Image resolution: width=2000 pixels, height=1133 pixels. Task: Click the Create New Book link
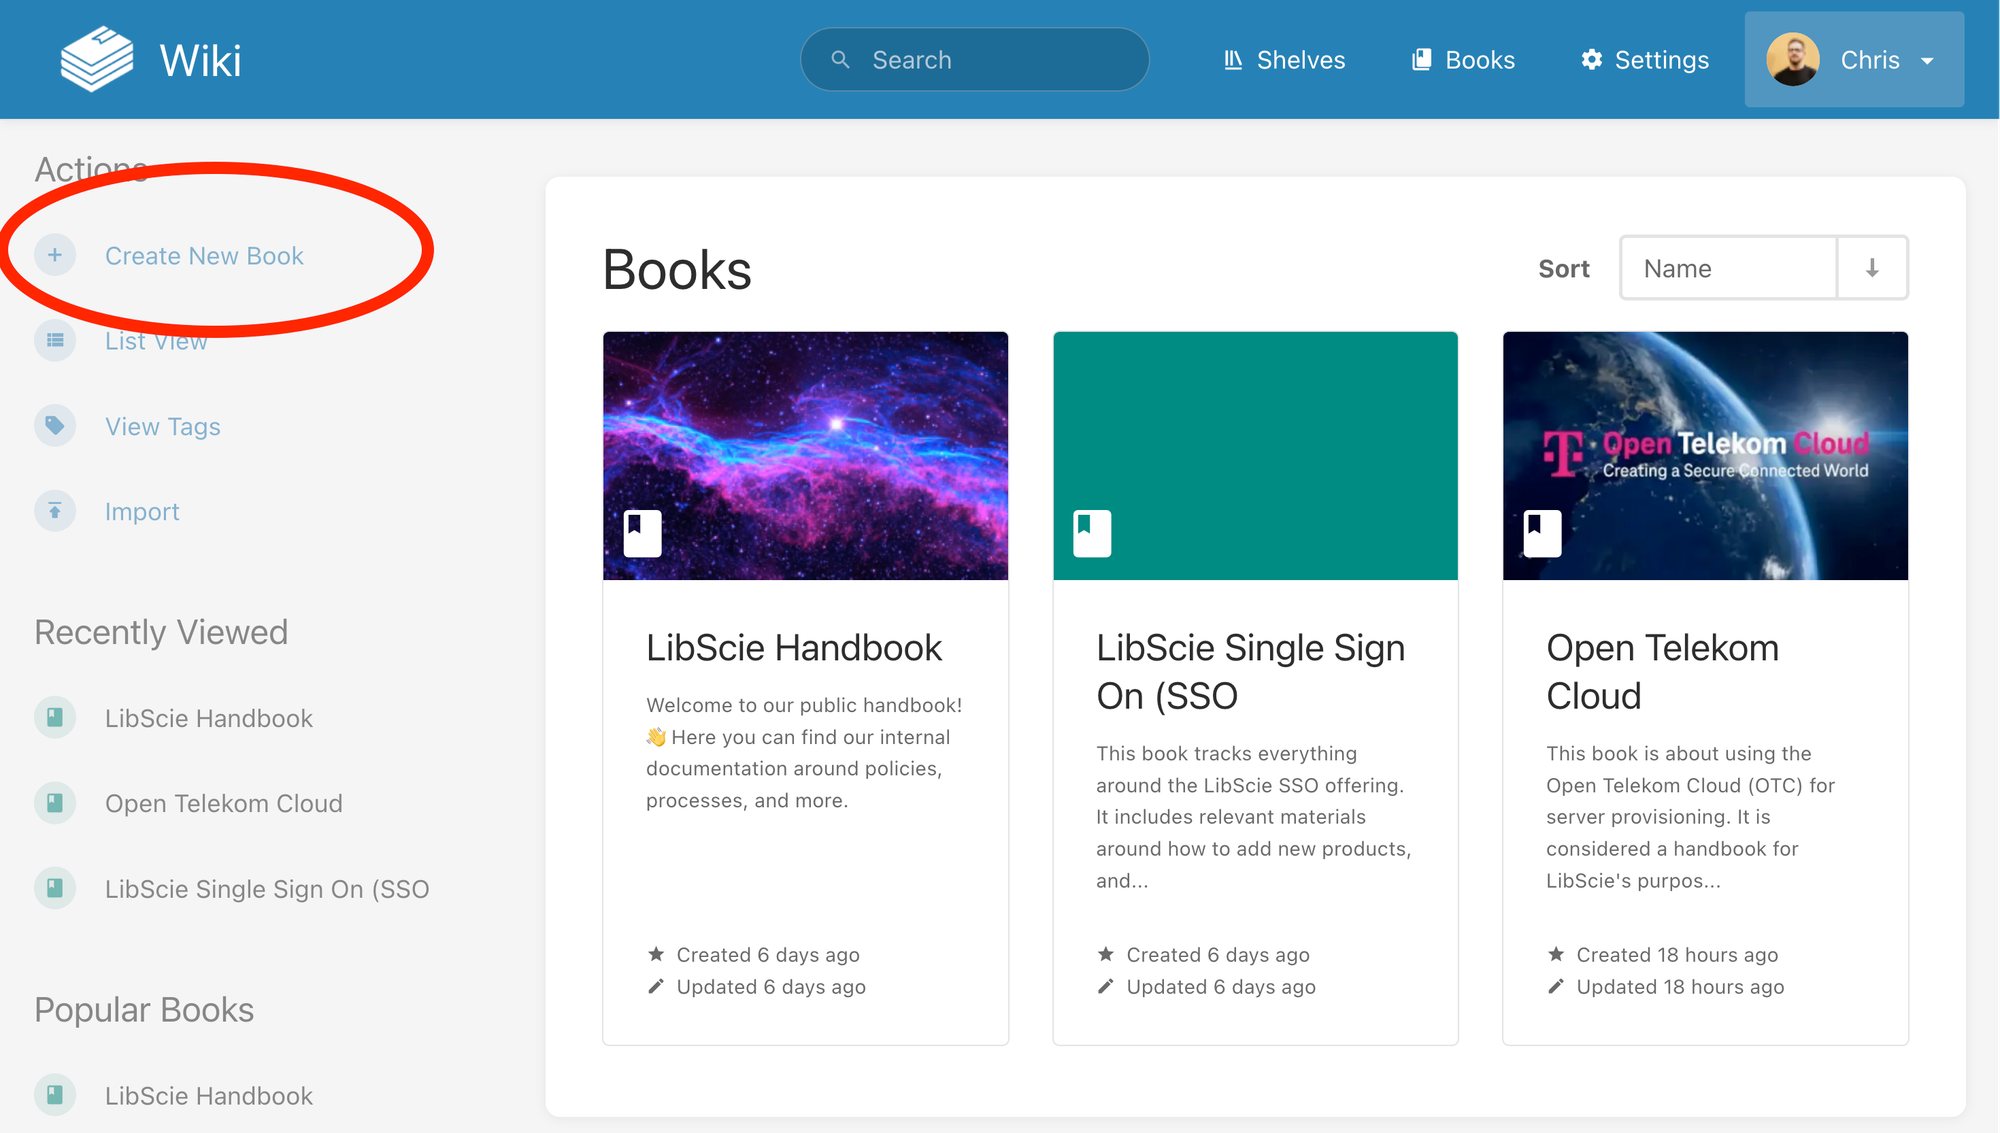pos(204,256)
